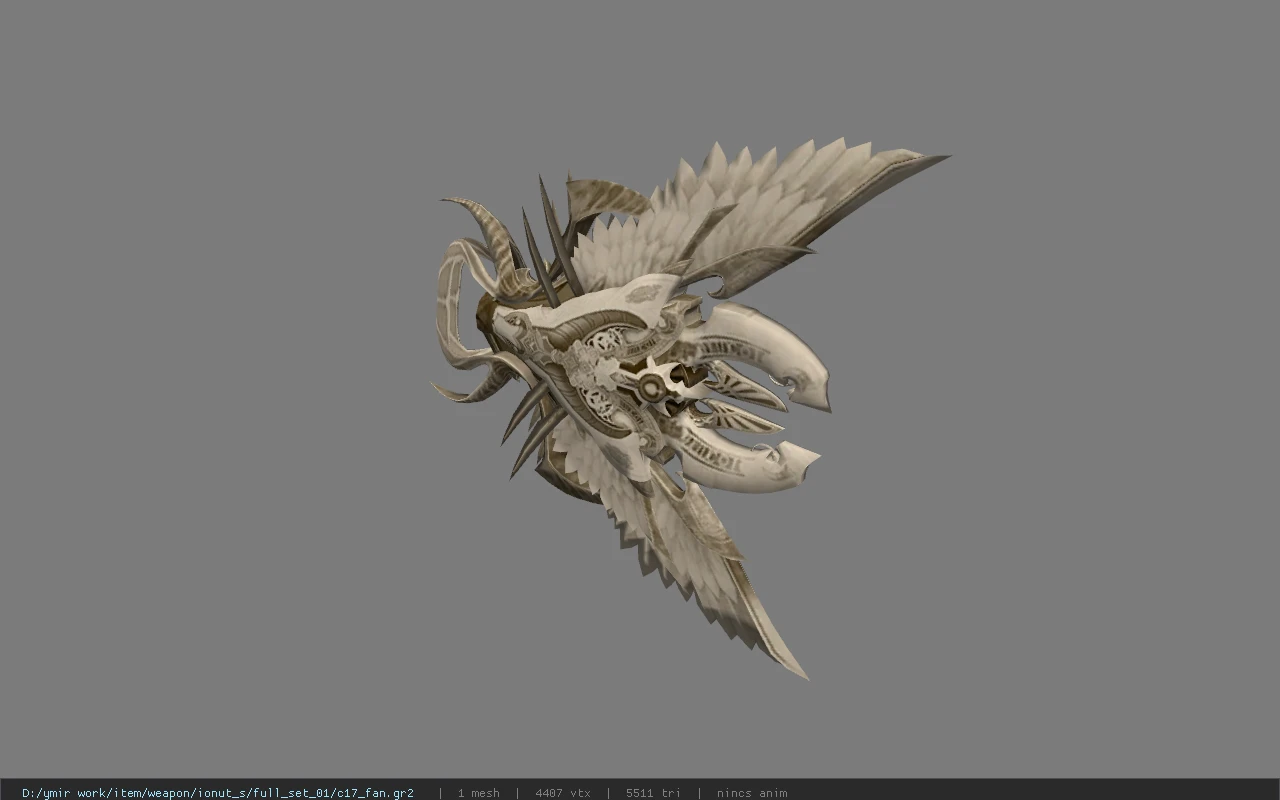Click the '4407 vtx' vertex count
This screenshot has height=800, width=1280.
(563, 793)
